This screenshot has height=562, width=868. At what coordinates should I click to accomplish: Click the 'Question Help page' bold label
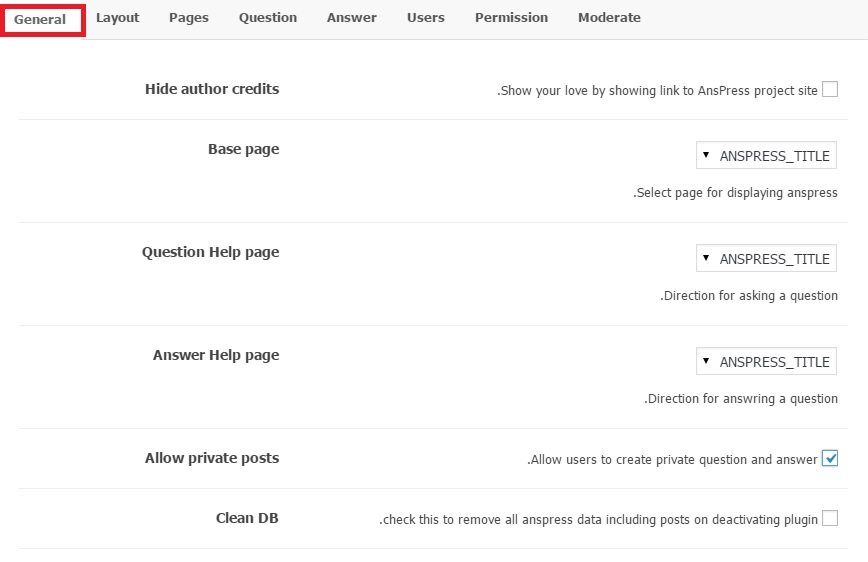[210, 252]
